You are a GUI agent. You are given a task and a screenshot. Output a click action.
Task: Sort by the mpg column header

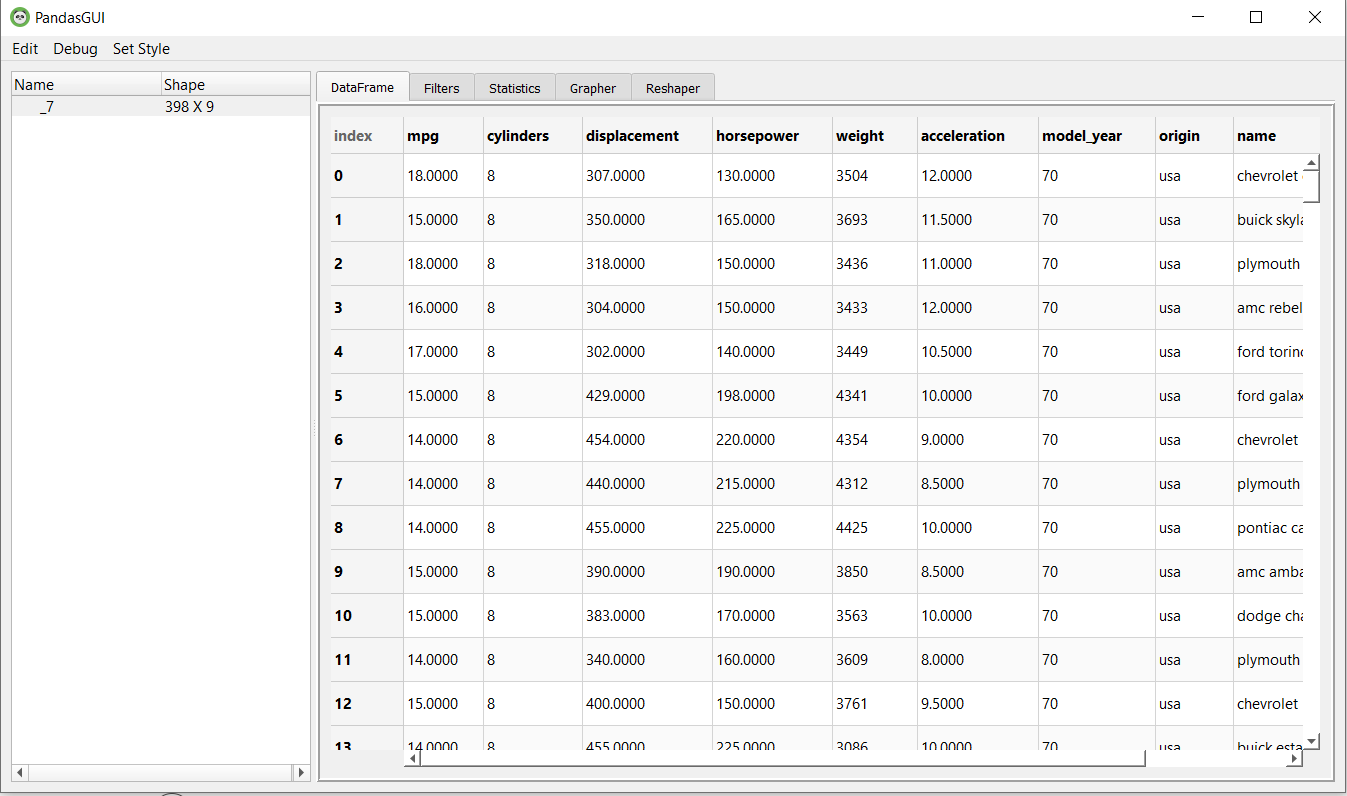pyautogui.click(x=423, y=136)
